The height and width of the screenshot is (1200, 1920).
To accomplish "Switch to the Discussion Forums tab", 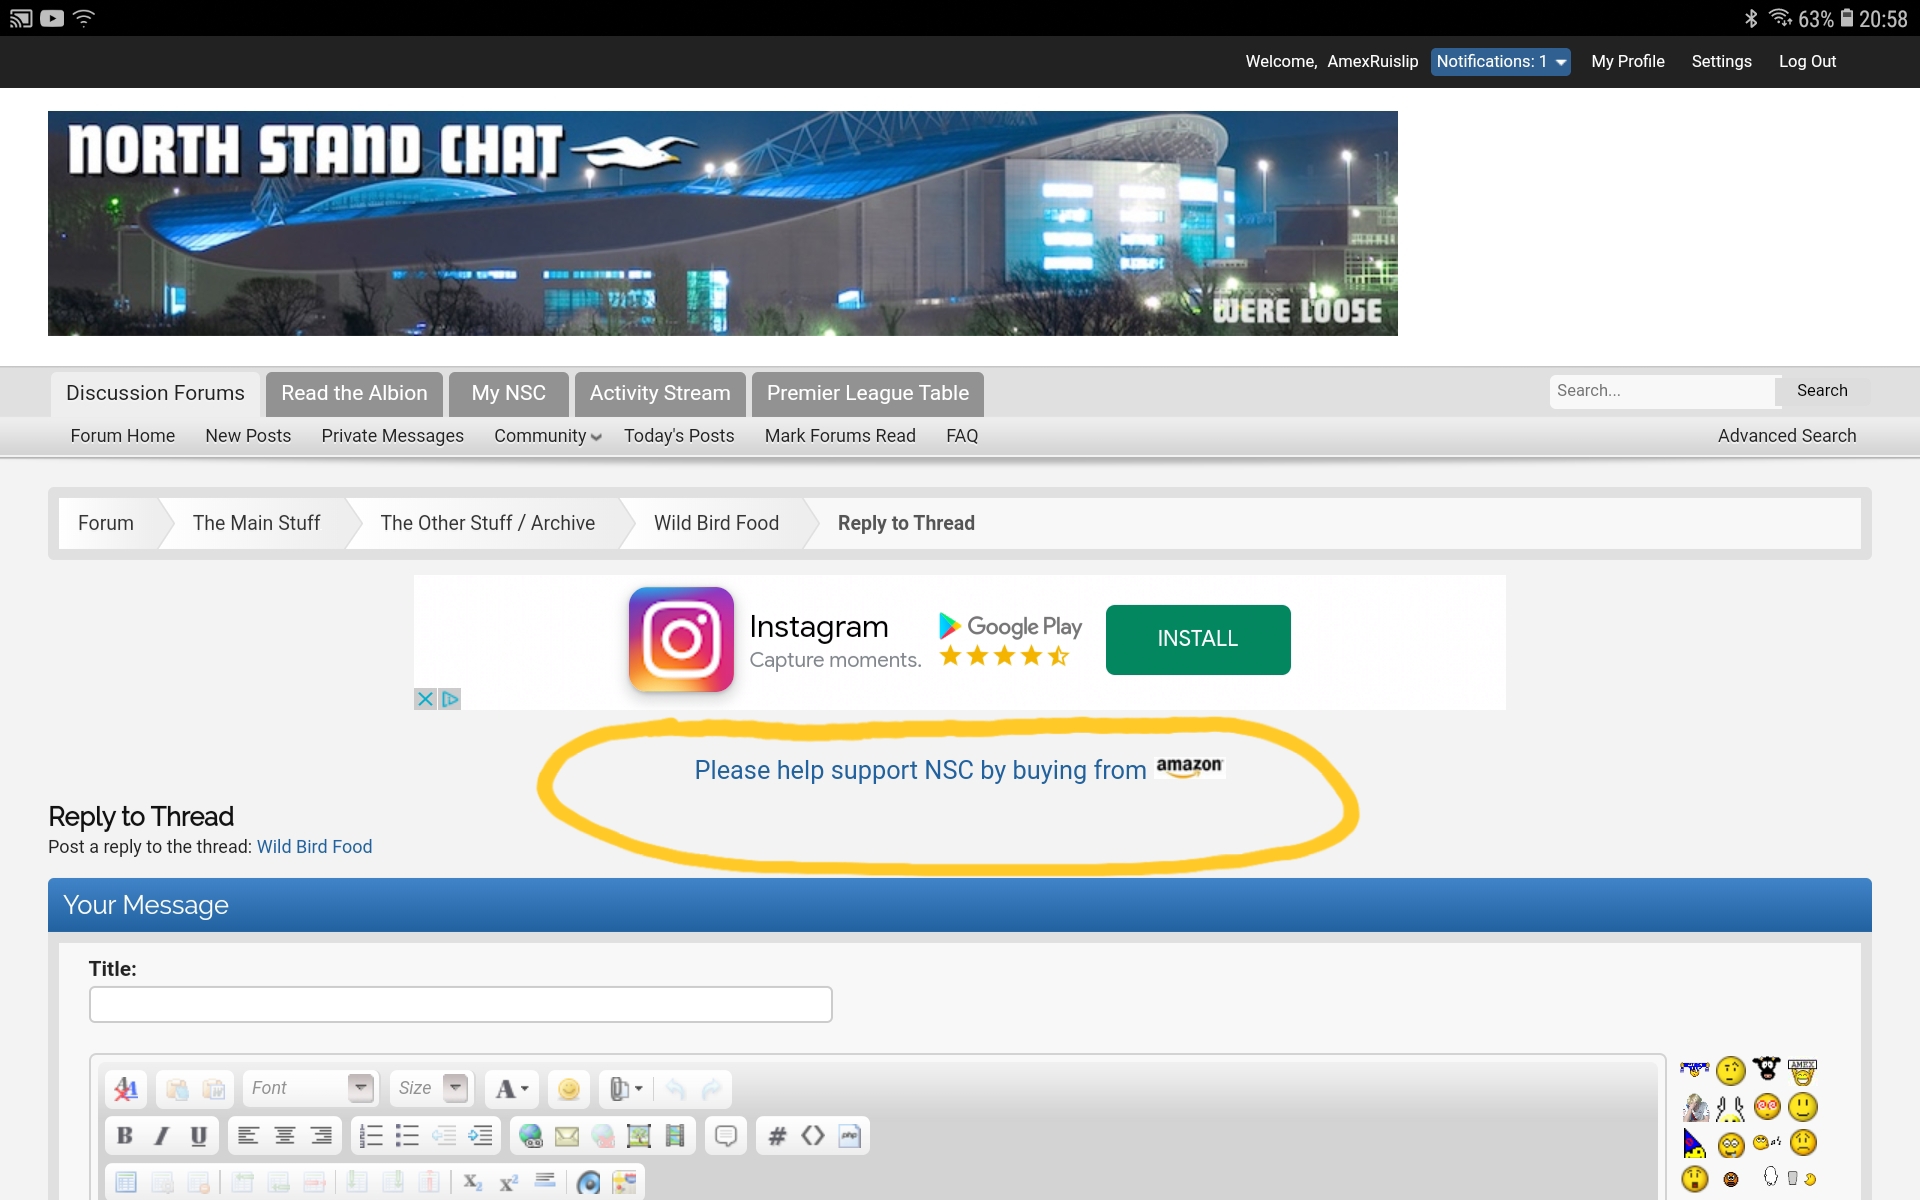I will coord(155,394).
